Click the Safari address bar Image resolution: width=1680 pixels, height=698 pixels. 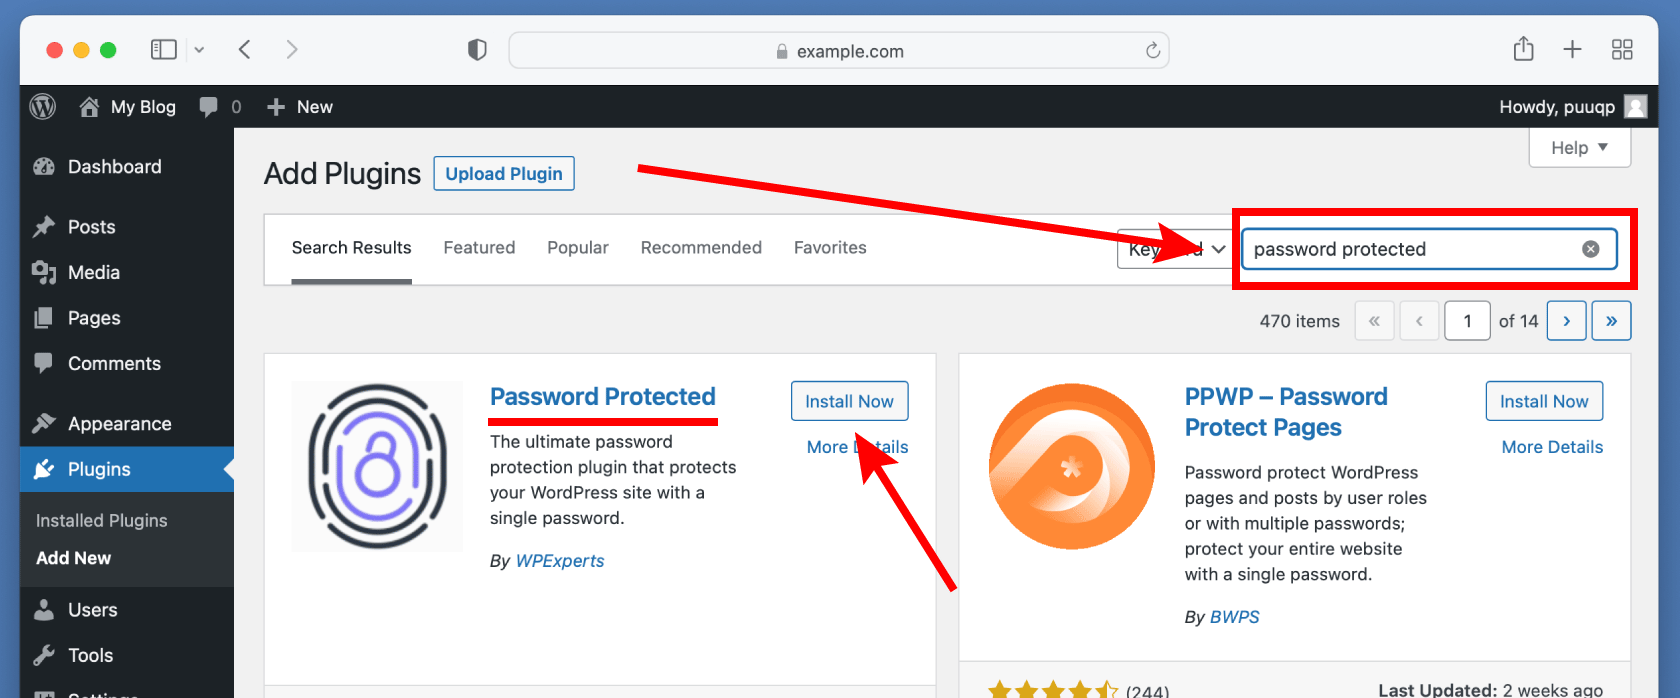839,50
